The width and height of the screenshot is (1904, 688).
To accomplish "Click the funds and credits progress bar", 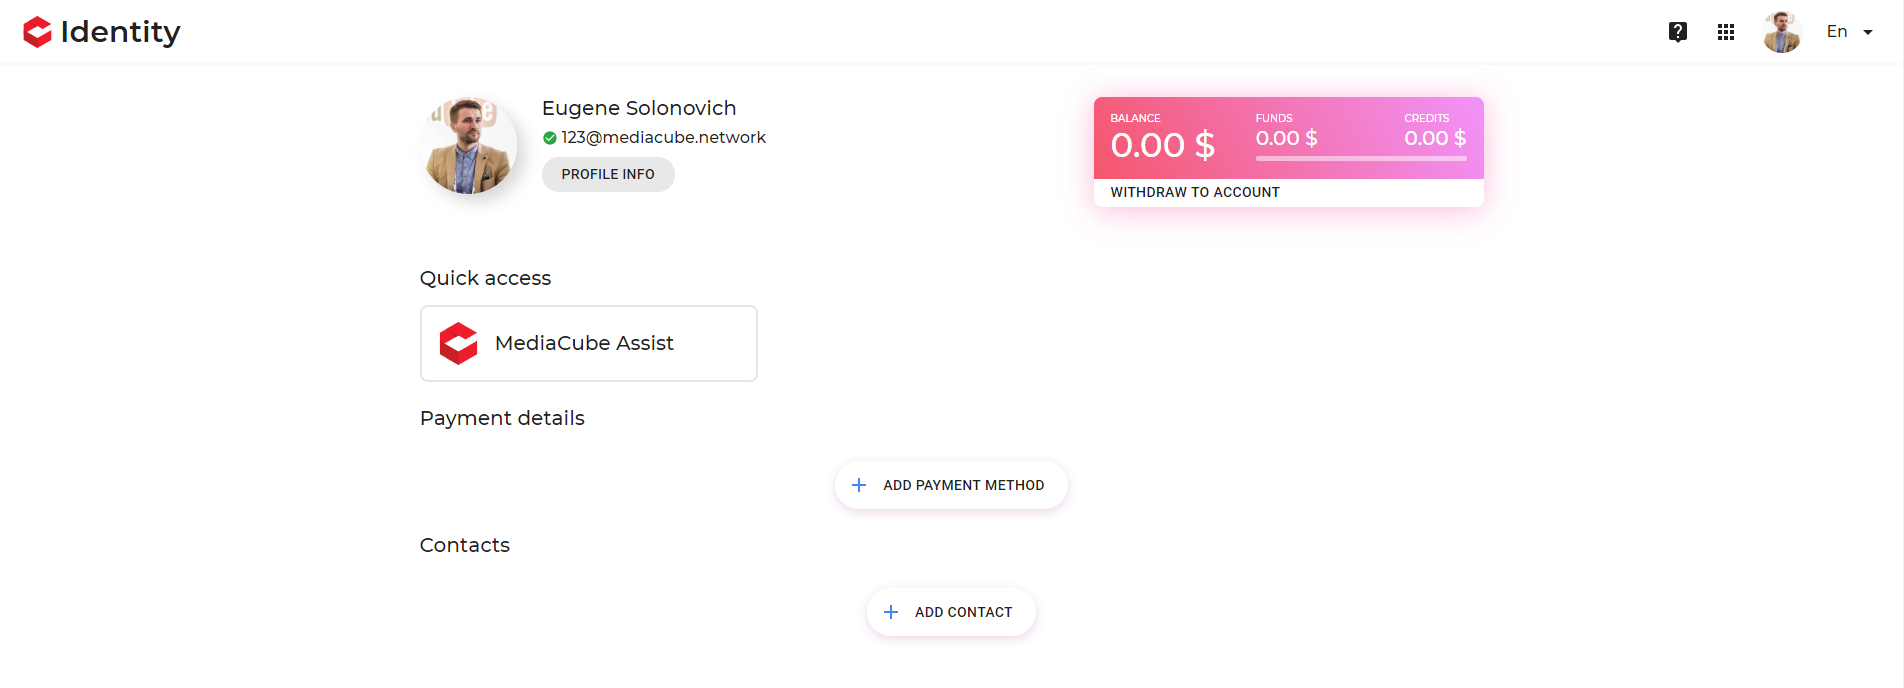I will [1361, 158].
